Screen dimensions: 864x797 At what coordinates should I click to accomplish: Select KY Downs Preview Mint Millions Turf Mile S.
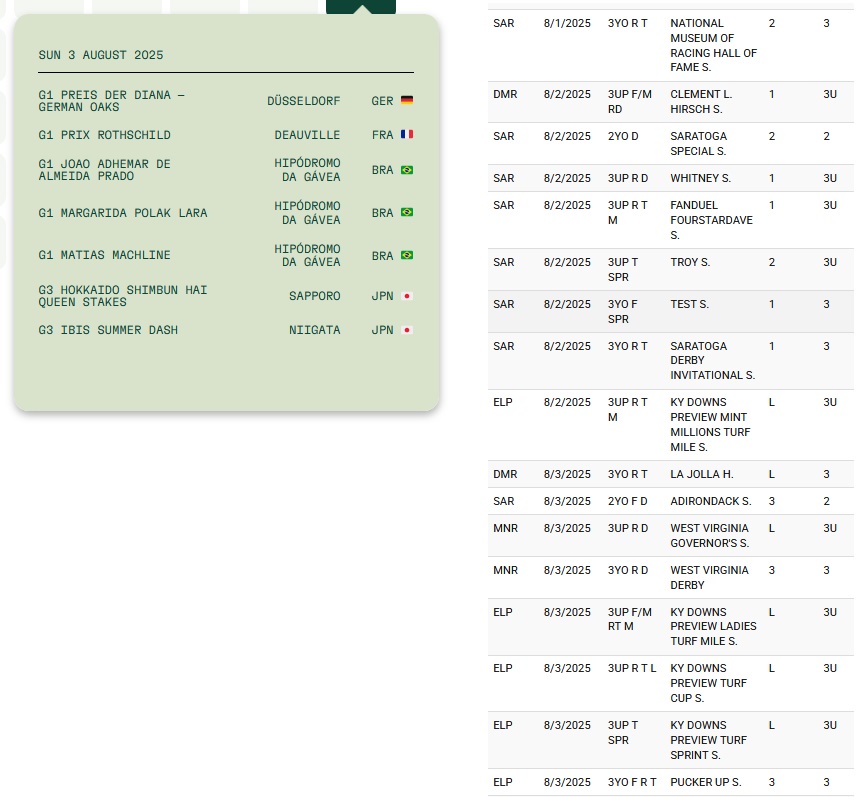[x=710, y=424]
